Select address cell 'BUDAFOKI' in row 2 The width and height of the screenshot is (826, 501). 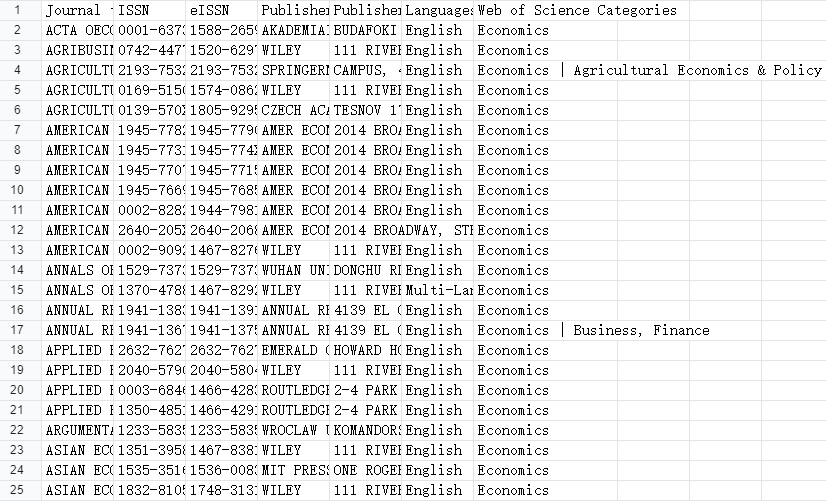point(366,30)
